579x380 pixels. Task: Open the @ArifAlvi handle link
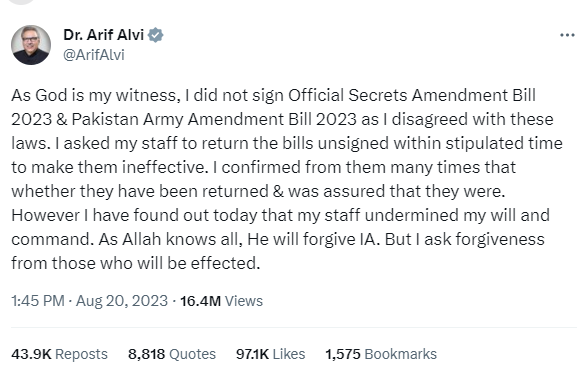point(94,55)
